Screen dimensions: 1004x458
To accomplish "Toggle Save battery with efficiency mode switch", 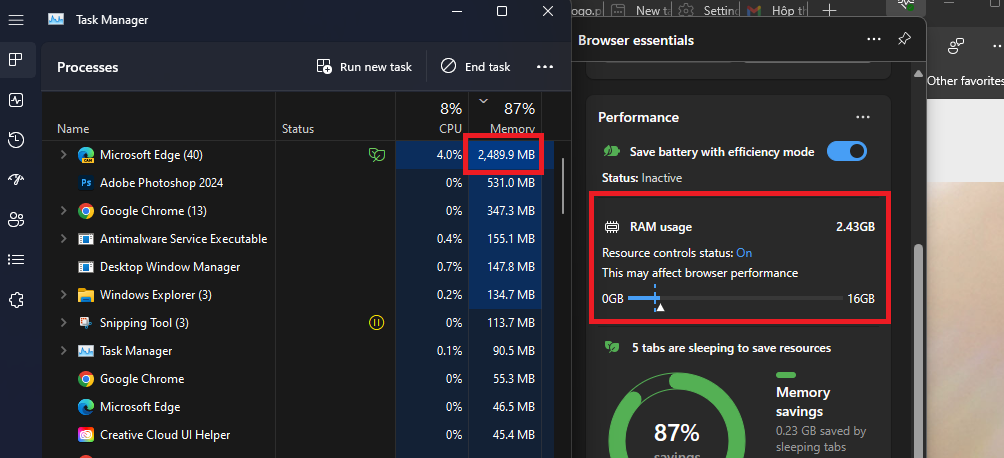I will click(x=846, y=152).
